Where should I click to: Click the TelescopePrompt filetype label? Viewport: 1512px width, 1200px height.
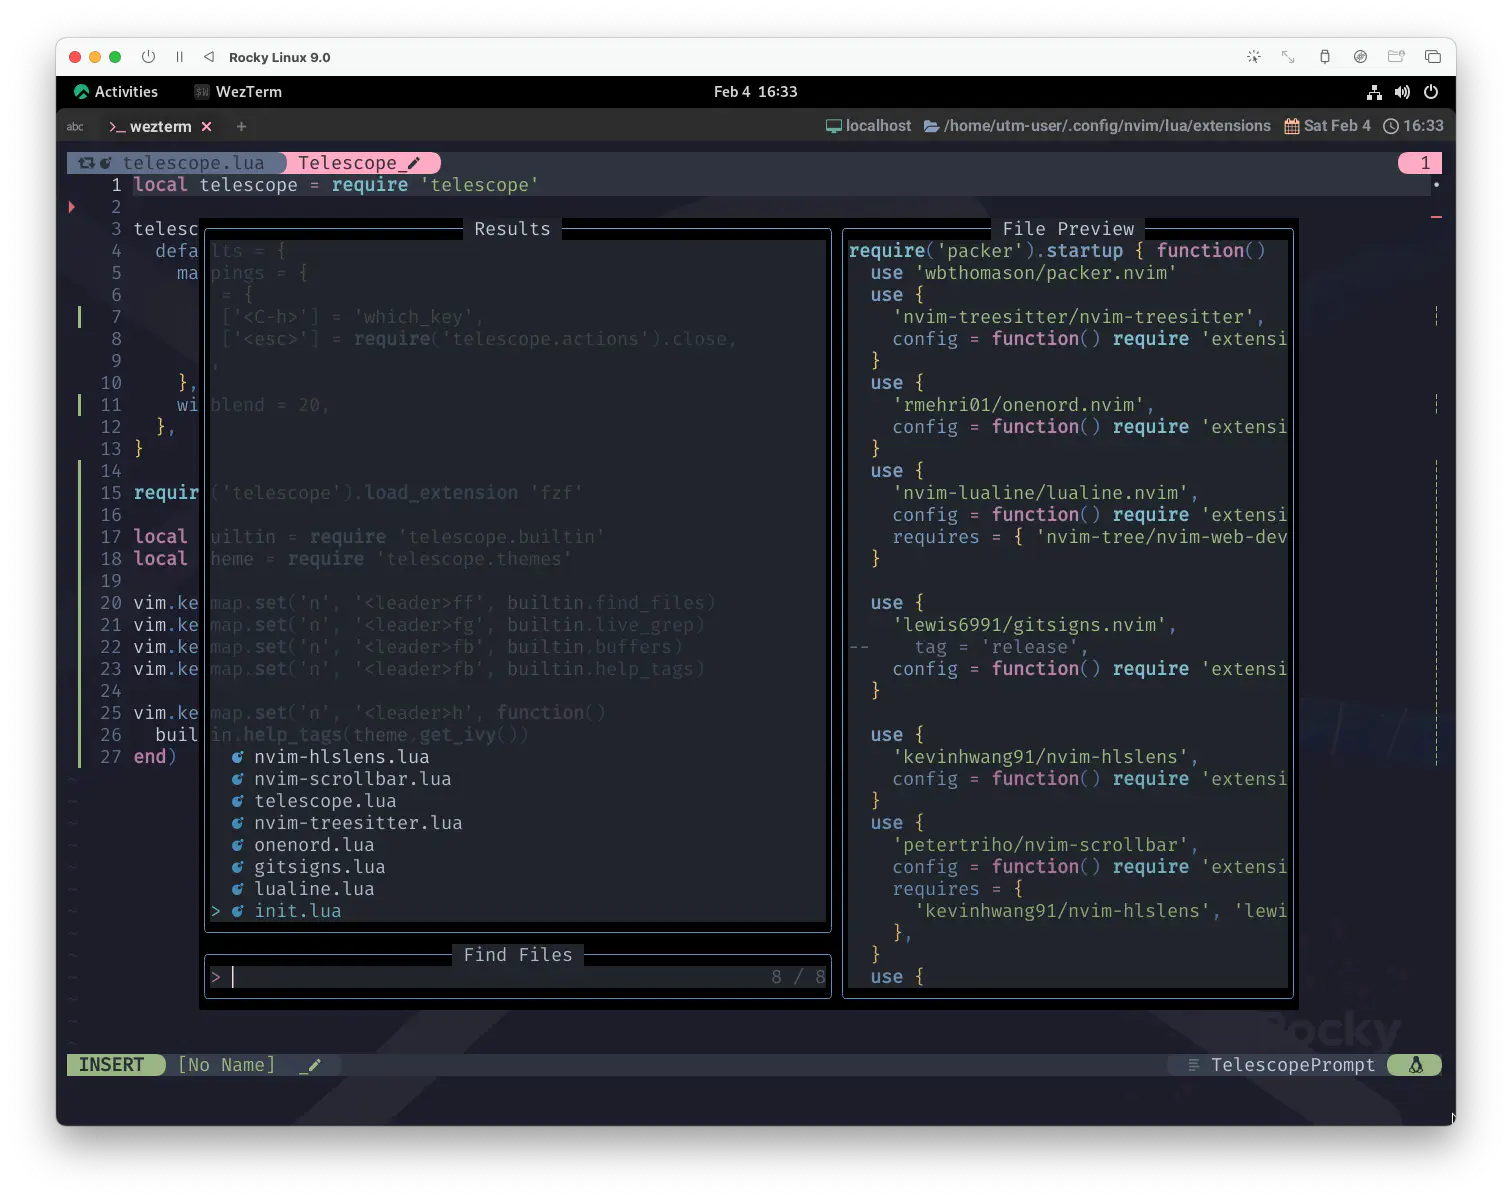pos(1293,1065)
